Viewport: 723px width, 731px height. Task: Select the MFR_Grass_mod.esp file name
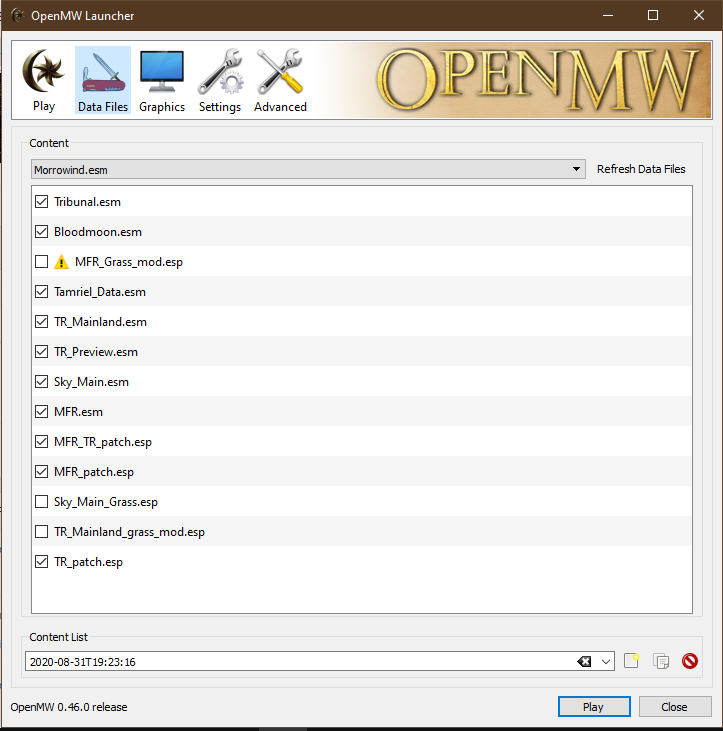tap(129, 262)
